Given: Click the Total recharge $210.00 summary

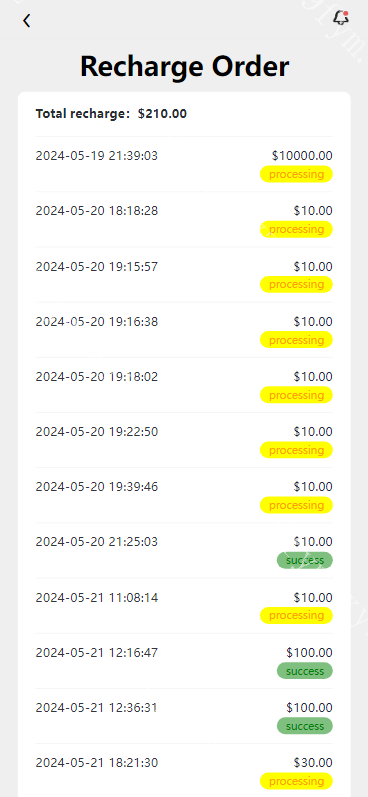Looking at the screenshot, I should pyautogui.click(x=111, y=114).
